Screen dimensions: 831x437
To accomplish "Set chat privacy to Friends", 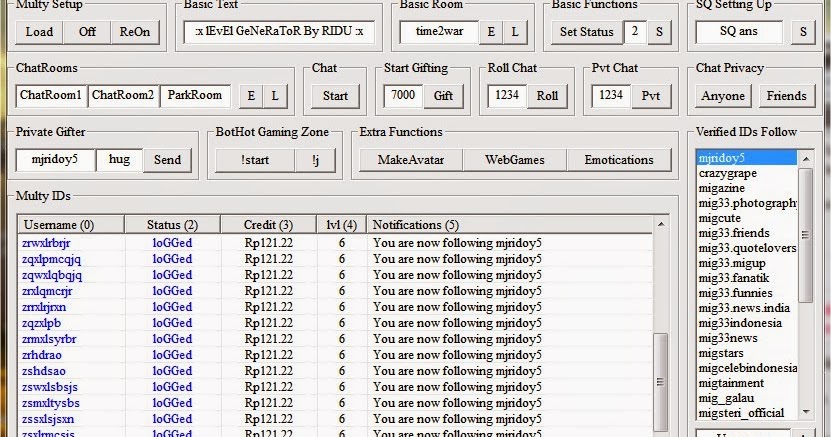I will [x=786, y=96].
